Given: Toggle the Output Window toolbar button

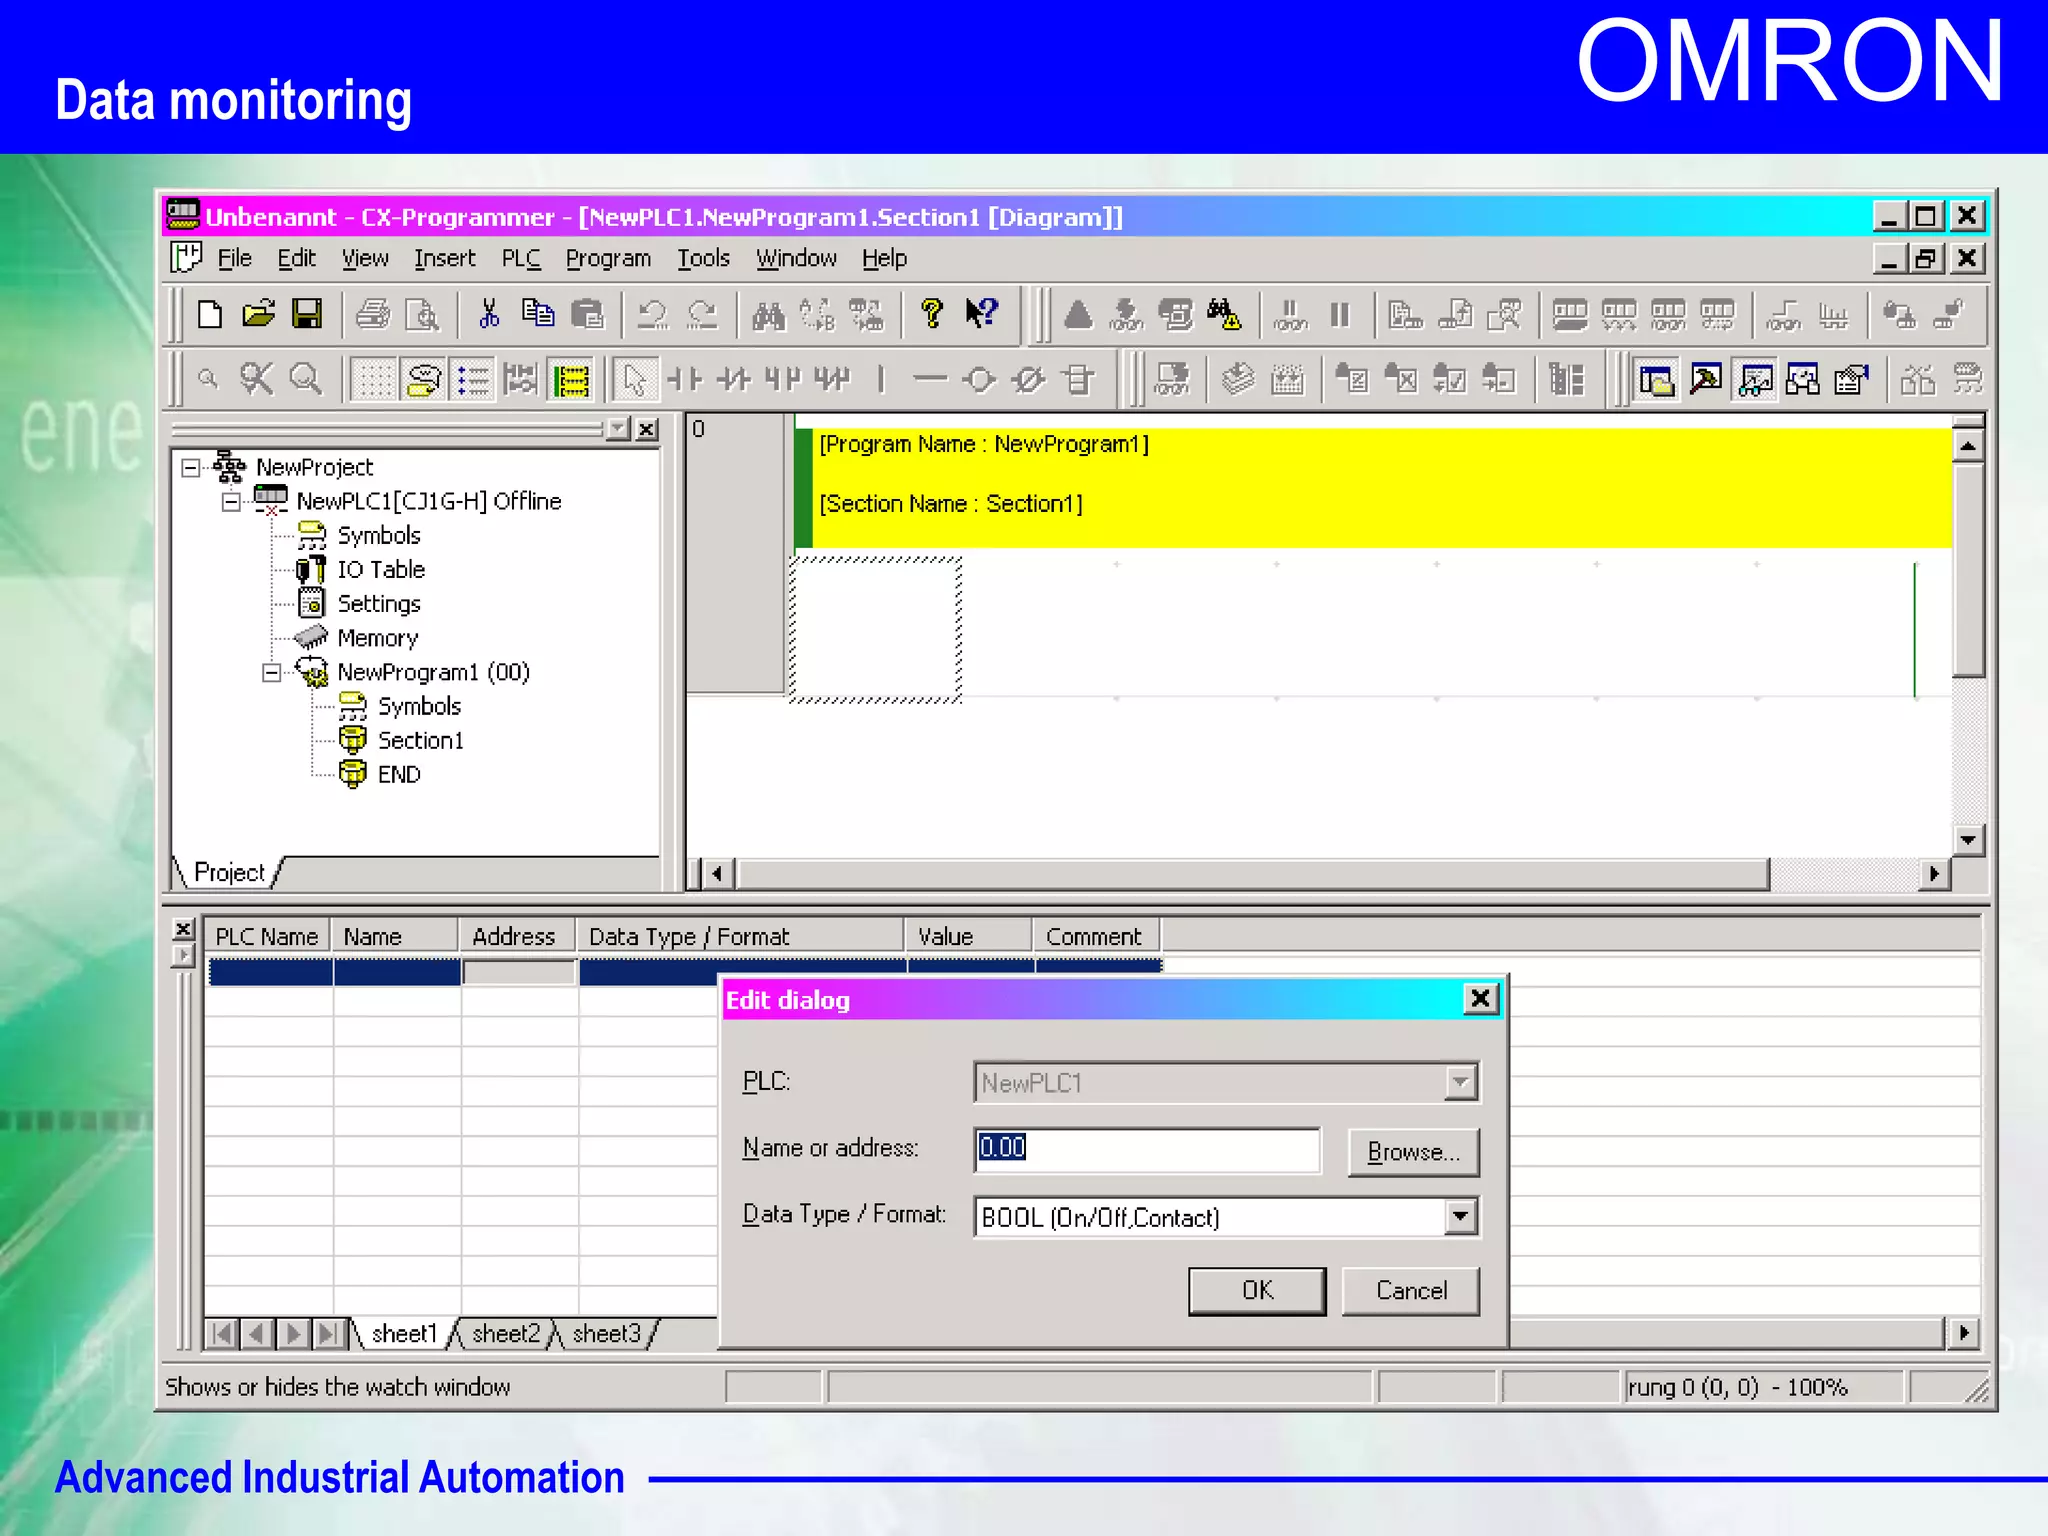Looking at the screenshot, I should pos(1706,379).
